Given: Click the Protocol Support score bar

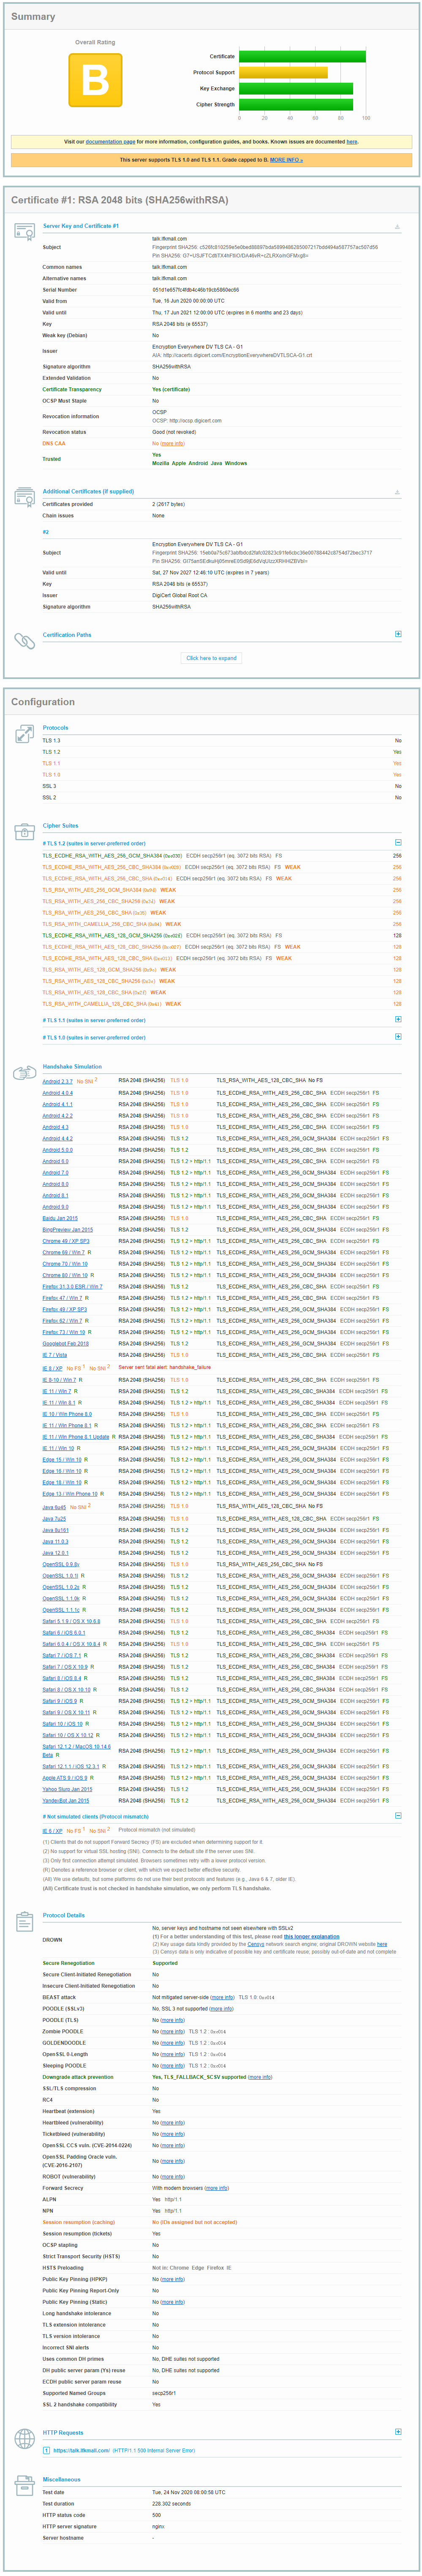Looking at the screenshot, I should [283, 73].
